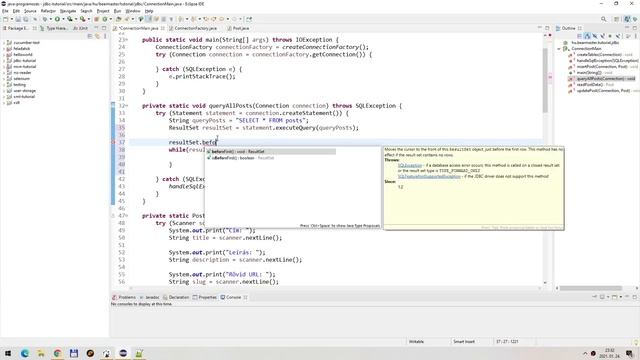This screenshot has width=640, height=360.
Task: Open the New file dropdown arrow
Action: pos(12,19)
